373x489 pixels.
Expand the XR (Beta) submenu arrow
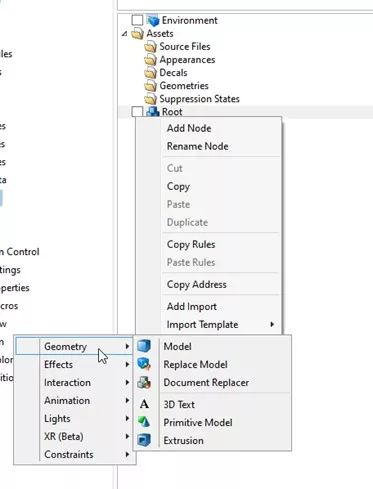127,436
